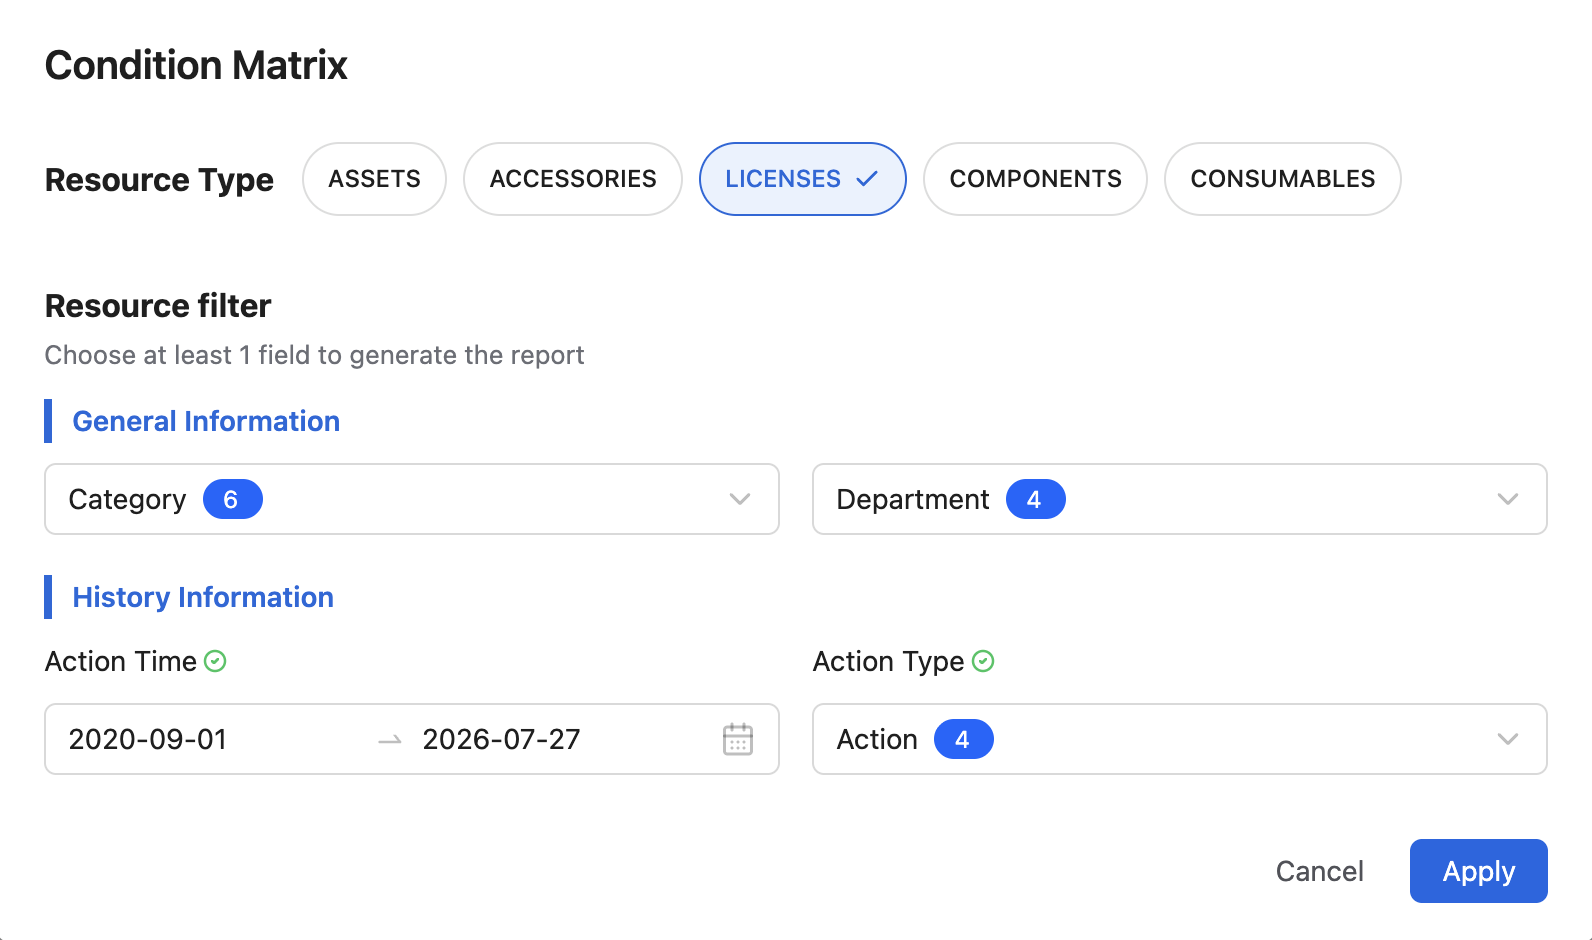This screenshot has height=940, width=1592.
Task: Select the ACCESSORIES resource type chip
Action: pos(573,179)
